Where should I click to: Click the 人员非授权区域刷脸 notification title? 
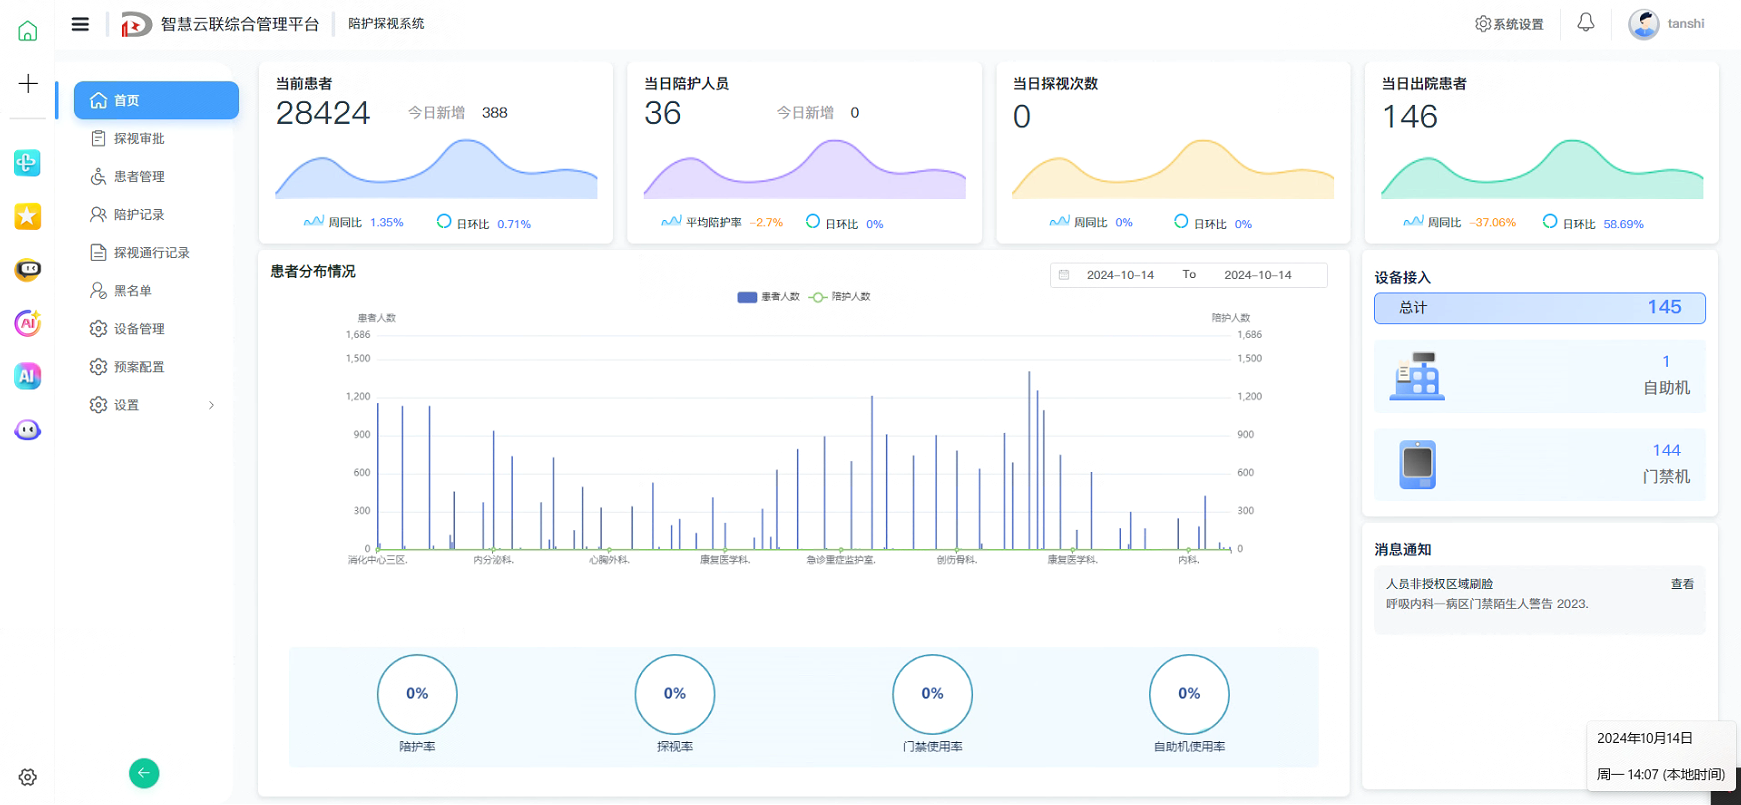pyautogui.click(x=1439, y=584)
